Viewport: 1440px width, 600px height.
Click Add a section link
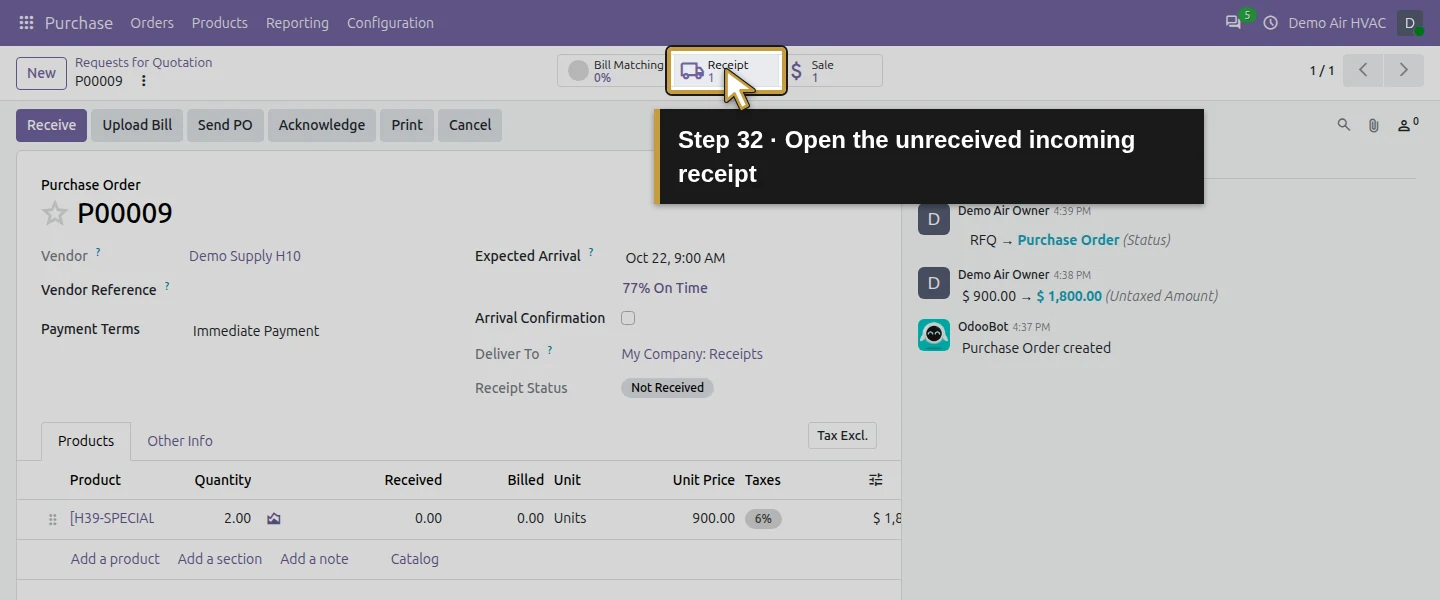tap(220, 559)
